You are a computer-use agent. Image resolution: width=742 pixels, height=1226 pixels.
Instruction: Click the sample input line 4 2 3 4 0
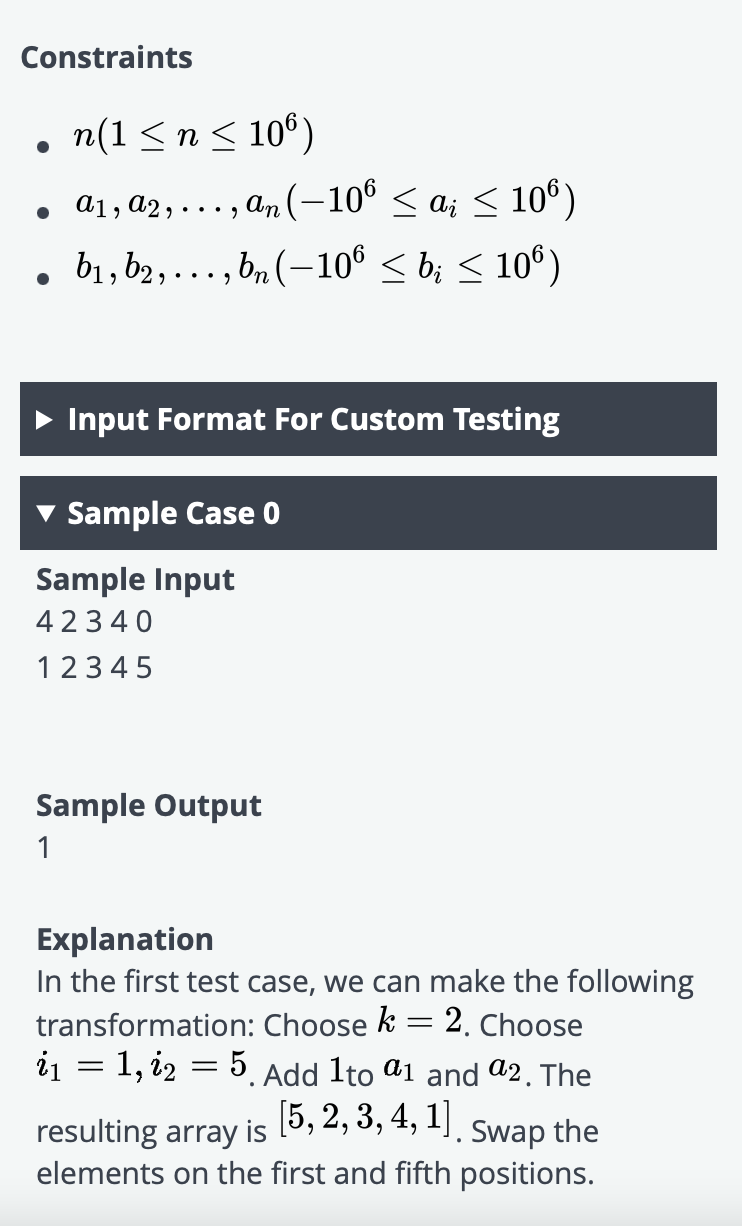94,621
